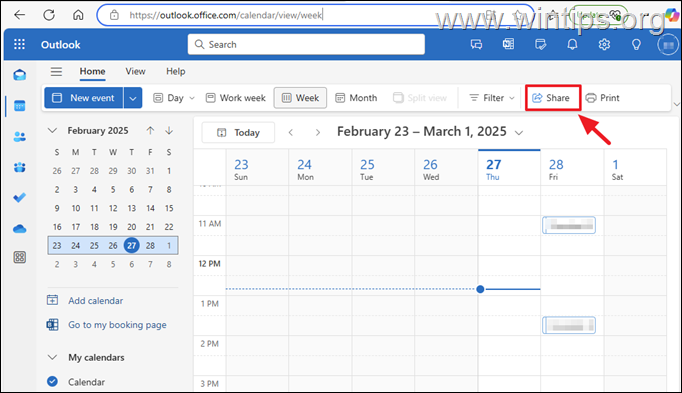Expand date range picker chevron
Screen dimensions: 682x393
(519, 133)
